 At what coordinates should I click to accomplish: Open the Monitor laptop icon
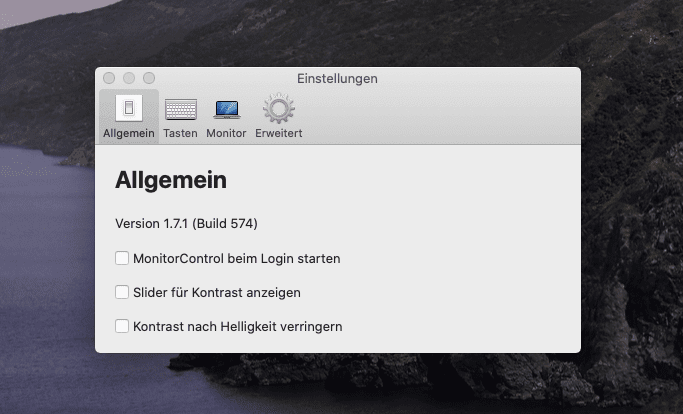point(227,109)
